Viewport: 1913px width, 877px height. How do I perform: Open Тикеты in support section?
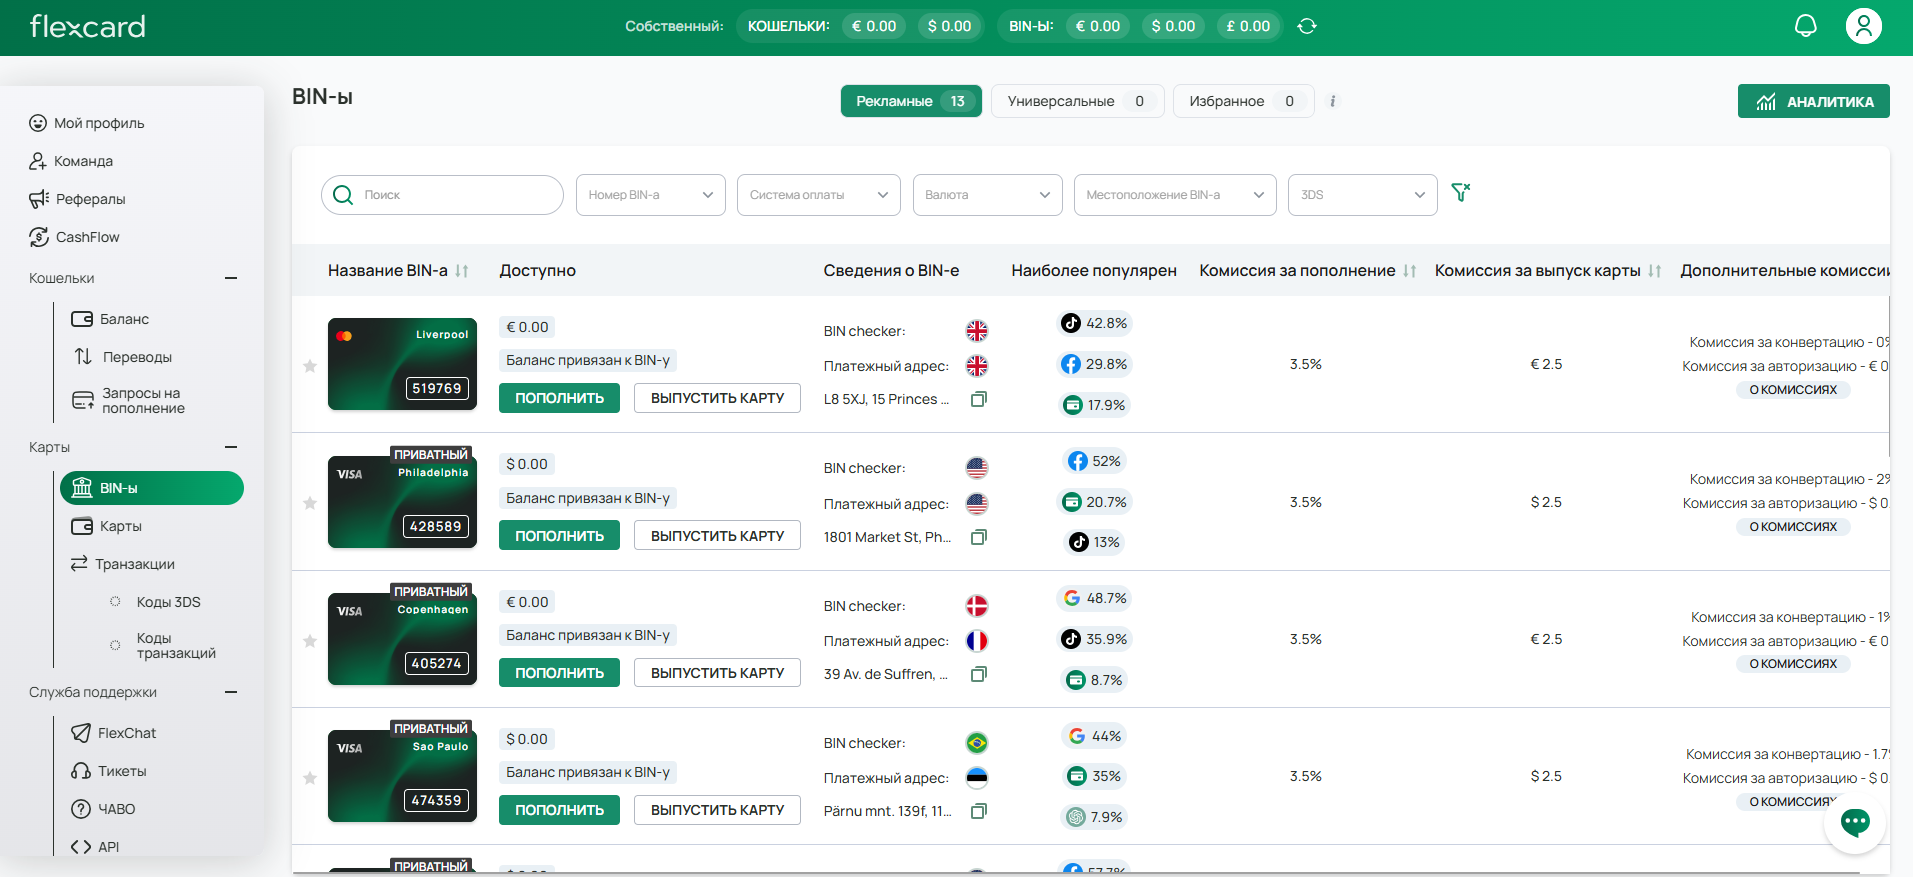(x=109, y=771)
